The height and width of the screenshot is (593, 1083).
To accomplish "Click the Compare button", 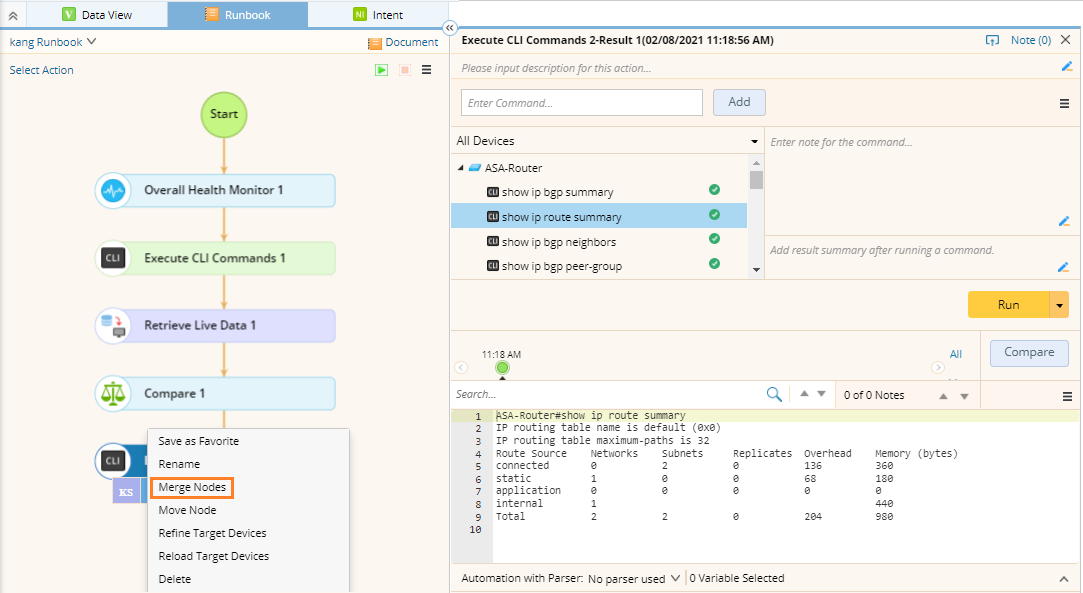I will coord(1029,352).
